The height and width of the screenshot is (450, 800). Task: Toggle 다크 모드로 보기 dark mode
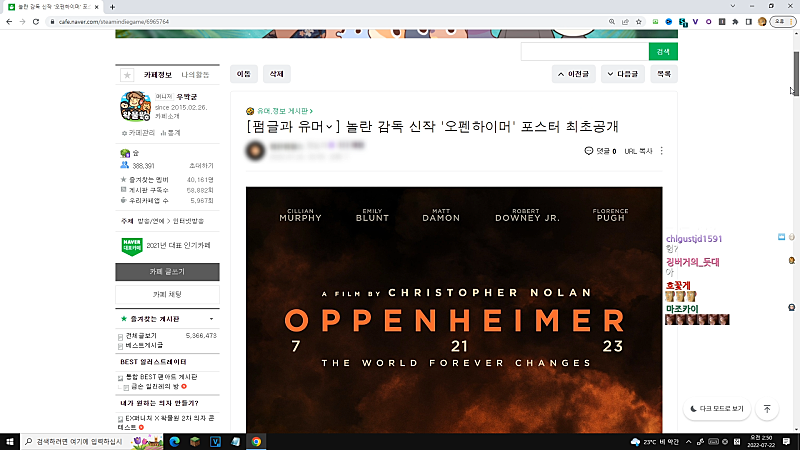pyautogui.click(x=717, y=409)
